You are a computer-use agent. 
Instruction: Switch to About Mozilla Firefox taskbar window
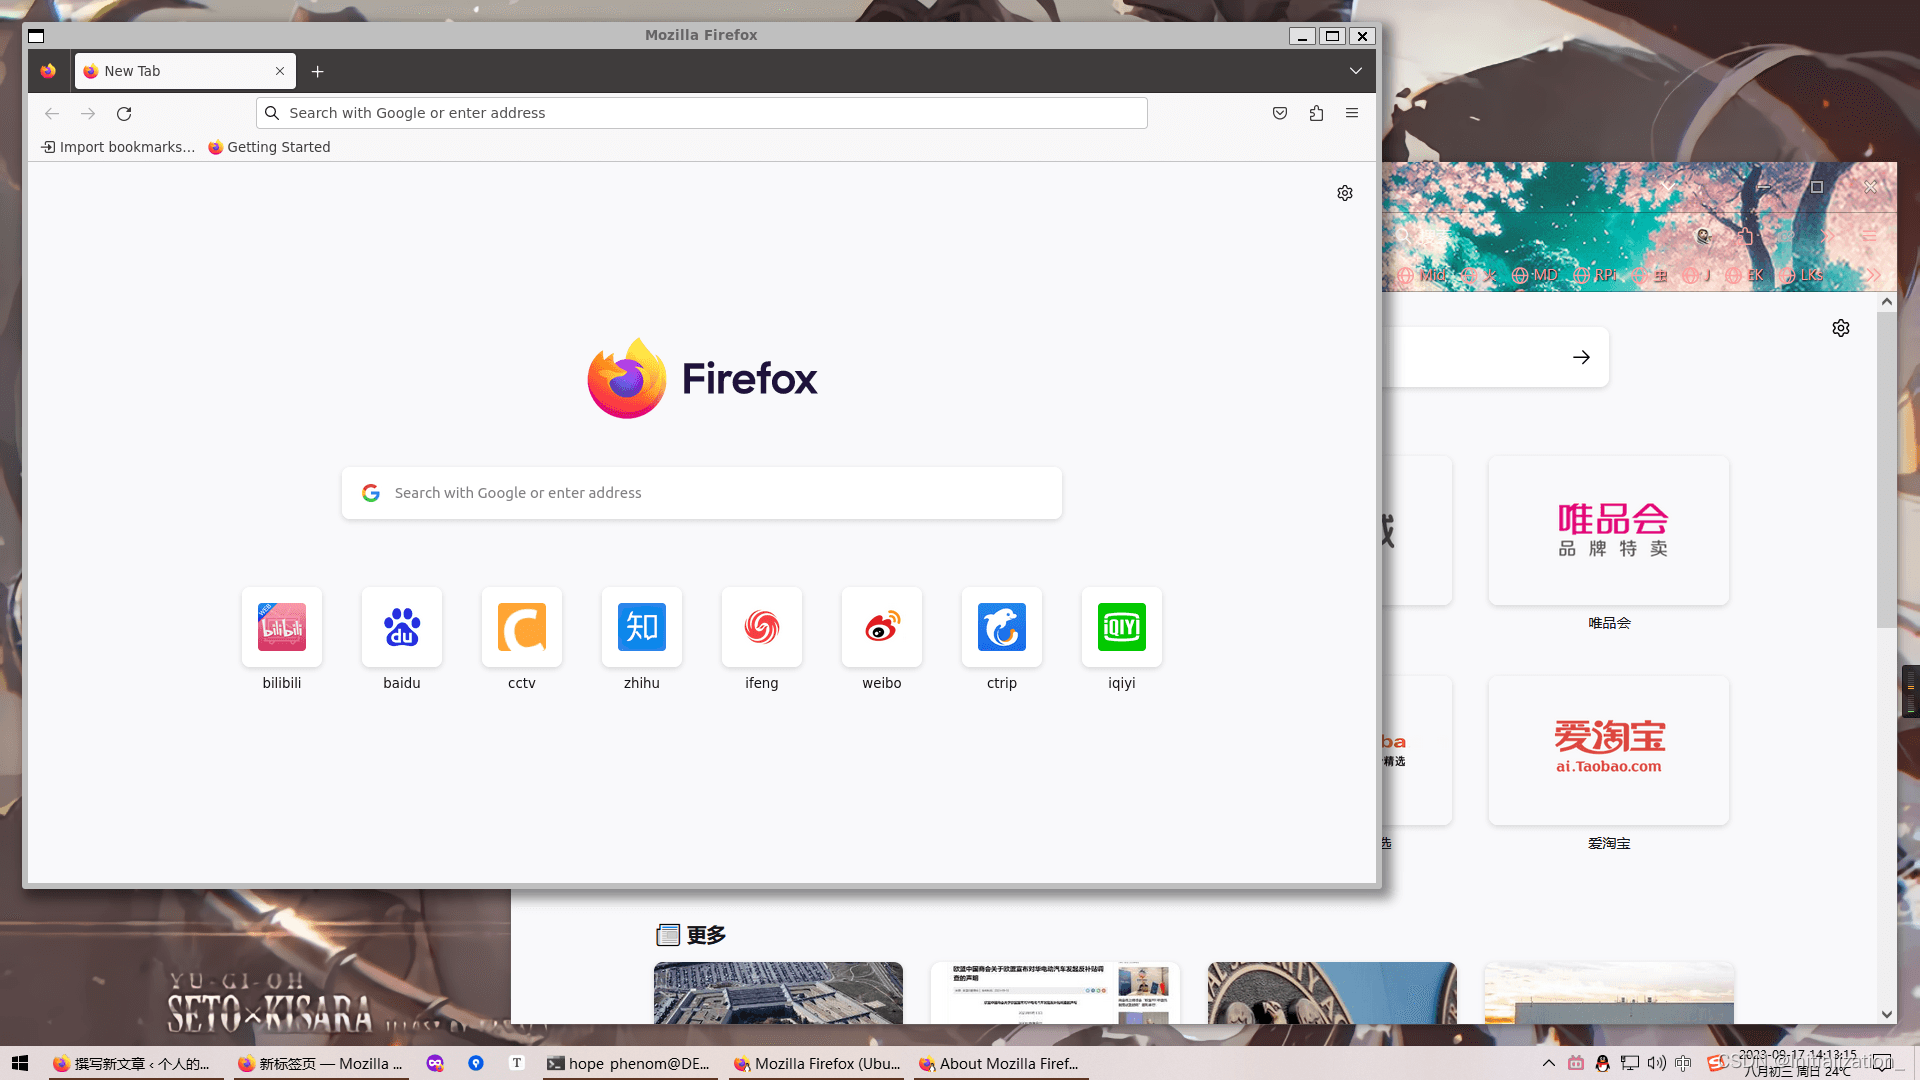click(1000, 1064)
